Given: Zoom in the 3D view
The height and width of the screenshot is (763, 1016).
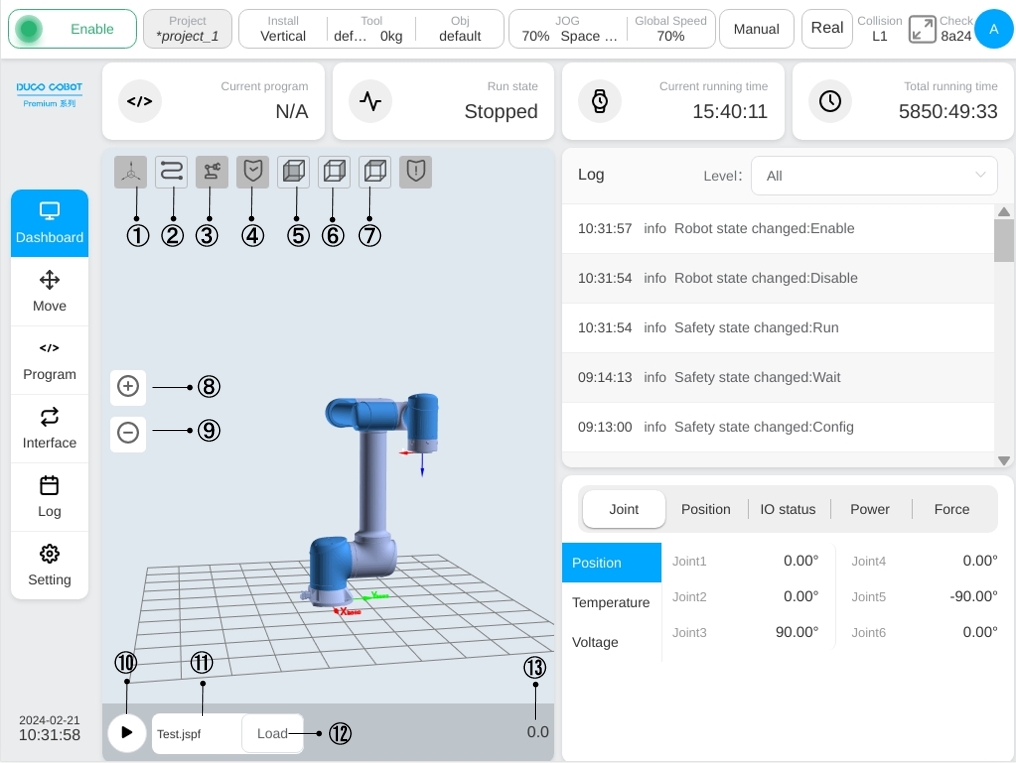Looking at the screenshot, I should (x=128, y=387).
